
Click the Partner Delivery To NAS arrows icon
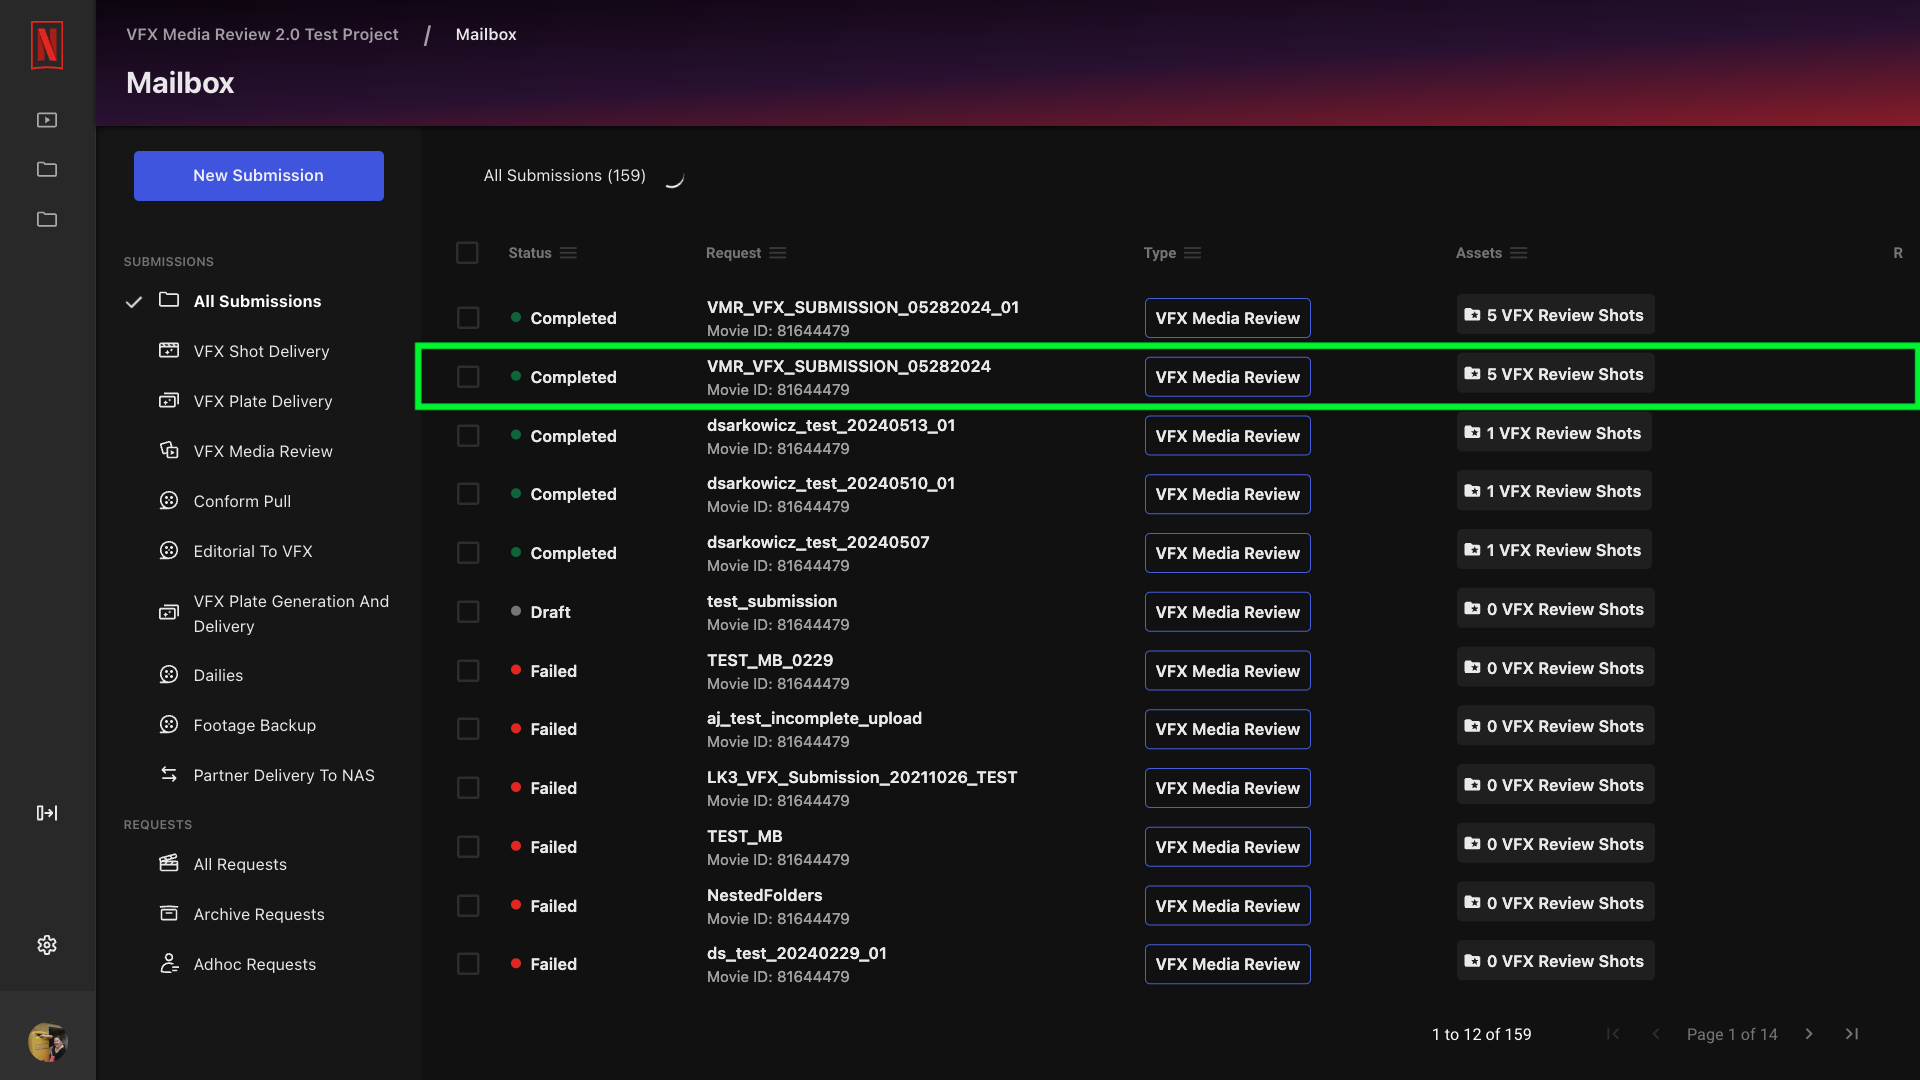pos(169,774)
